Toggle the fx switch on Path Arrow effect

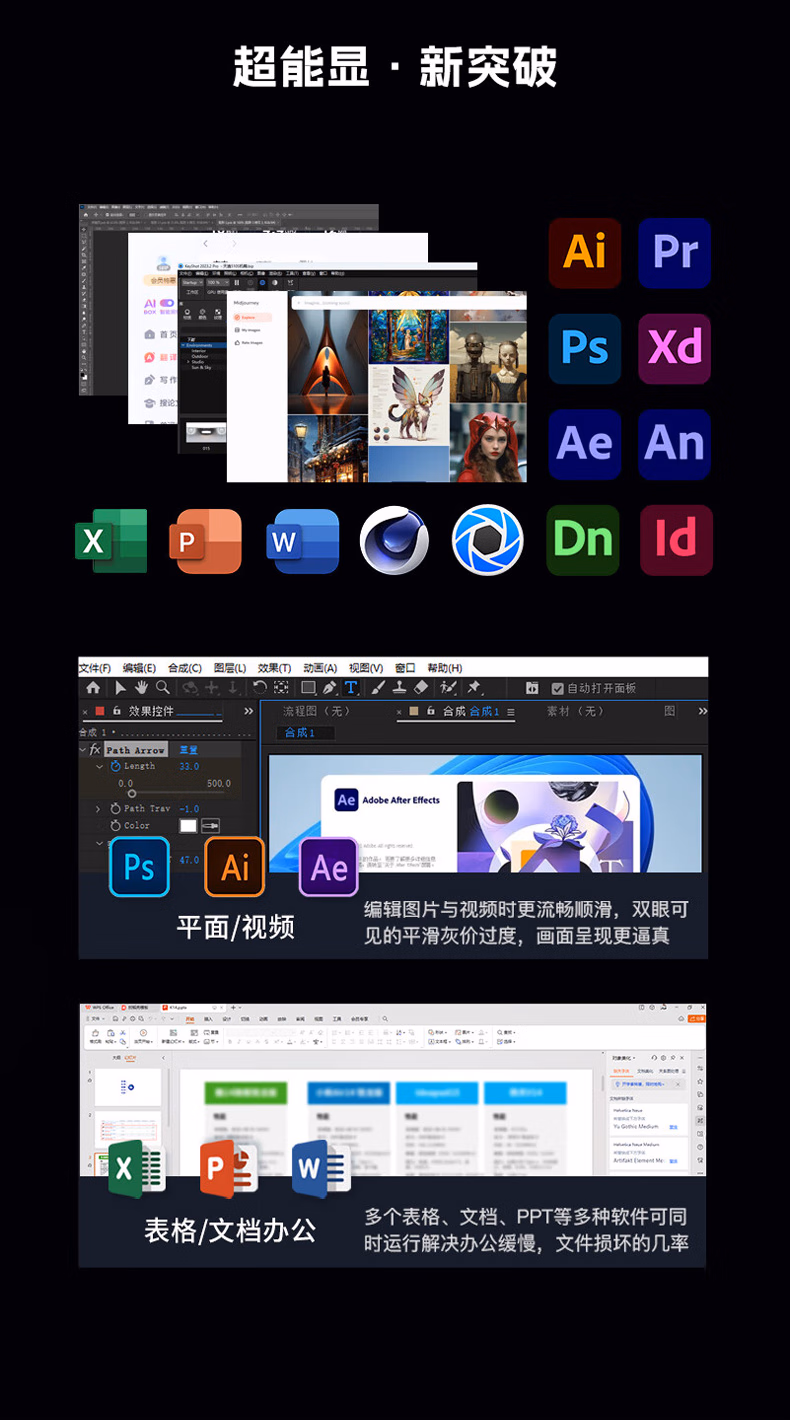(95, 750)
